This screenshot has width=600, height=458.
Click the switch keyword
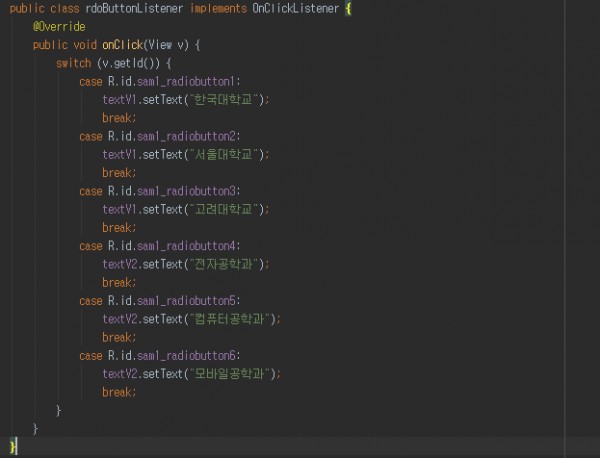(73, 63)
